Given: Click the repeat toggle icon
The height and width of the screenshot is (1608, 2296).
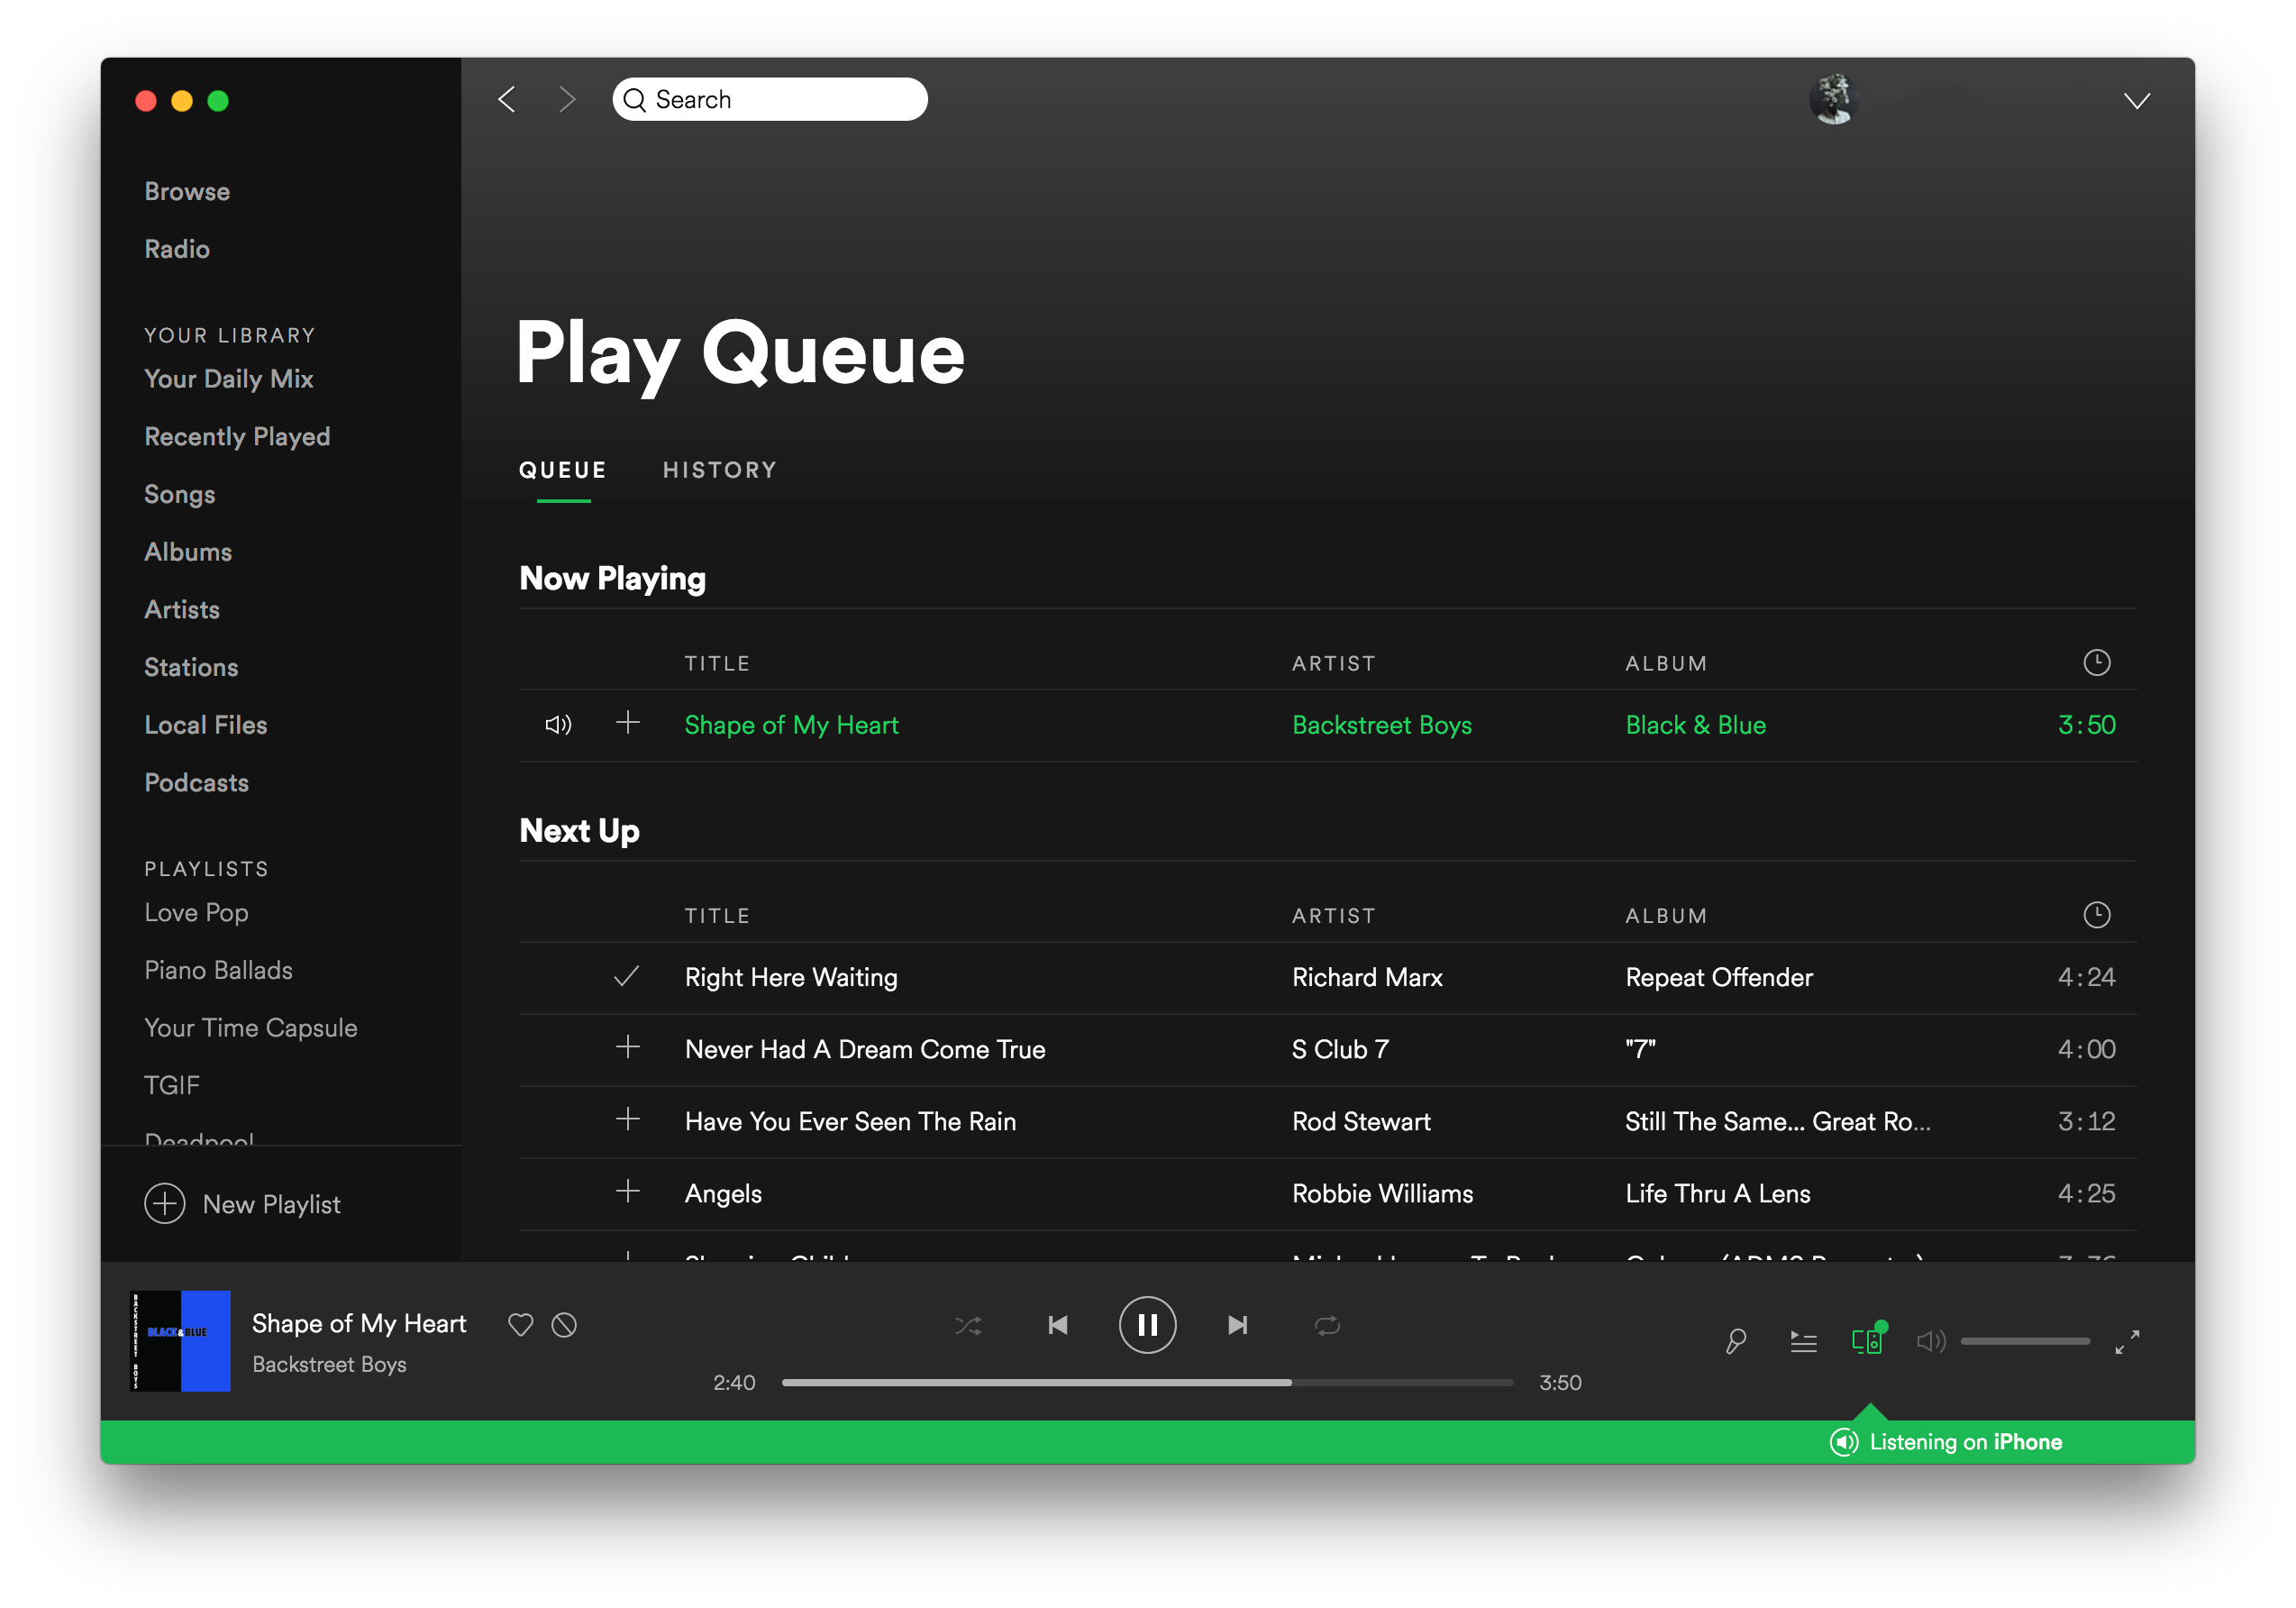Looking at the screenshot, I should (x=1327, y=1325).
